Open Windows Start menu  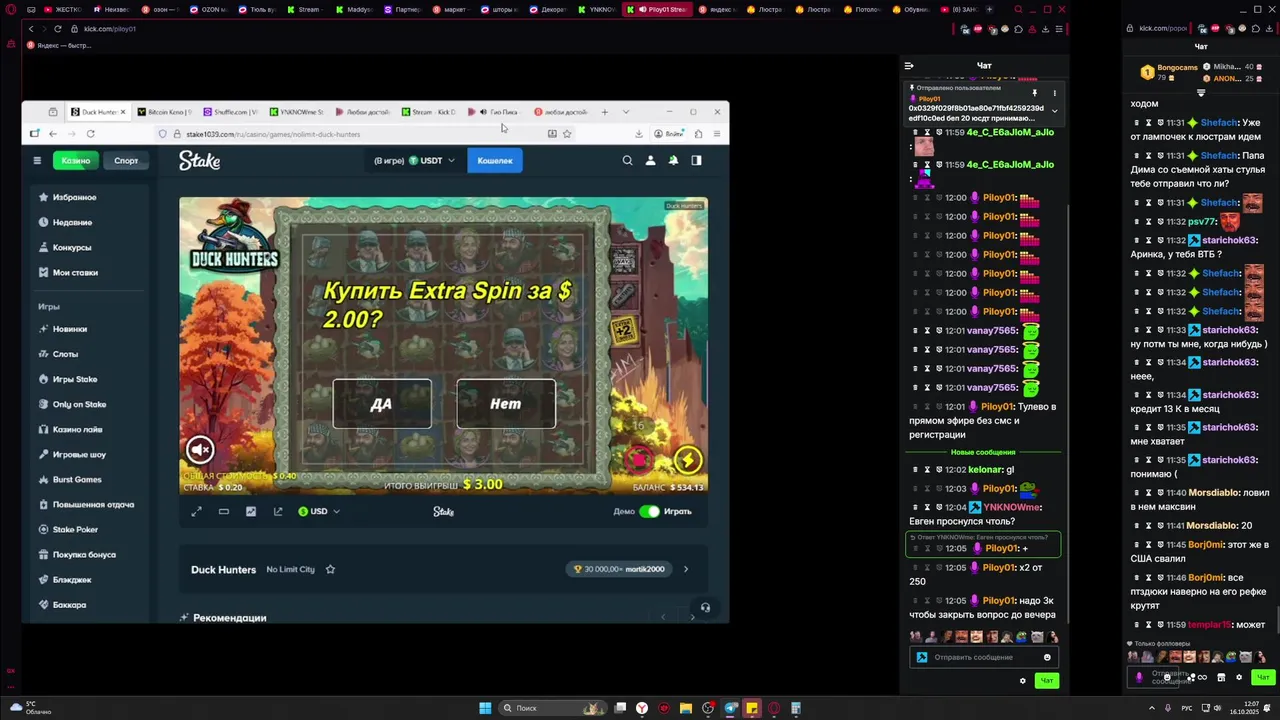pyautogui.click(x=485, y=708)
